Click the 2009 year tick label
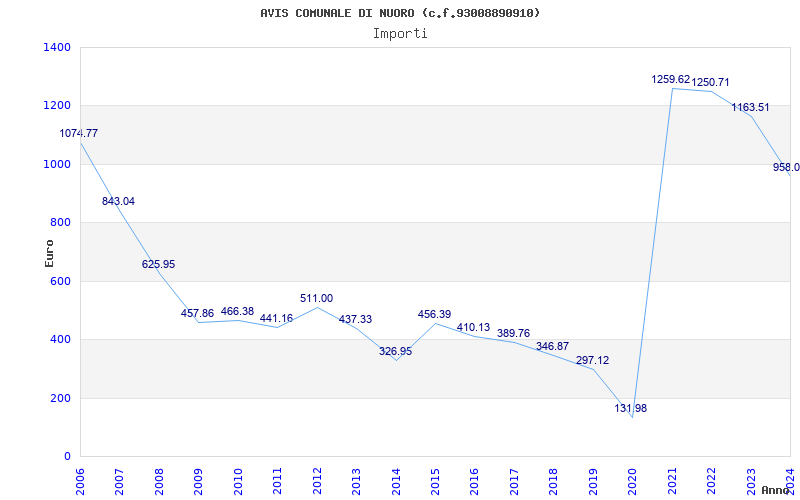The width and height of the screenshot is (800, 500). coord(199,480)
